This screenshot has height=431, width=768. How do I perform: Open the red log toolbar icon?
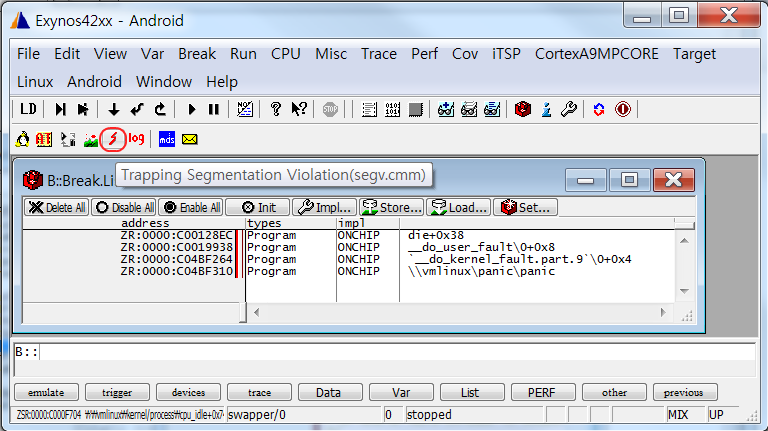[x=136, y=139]
